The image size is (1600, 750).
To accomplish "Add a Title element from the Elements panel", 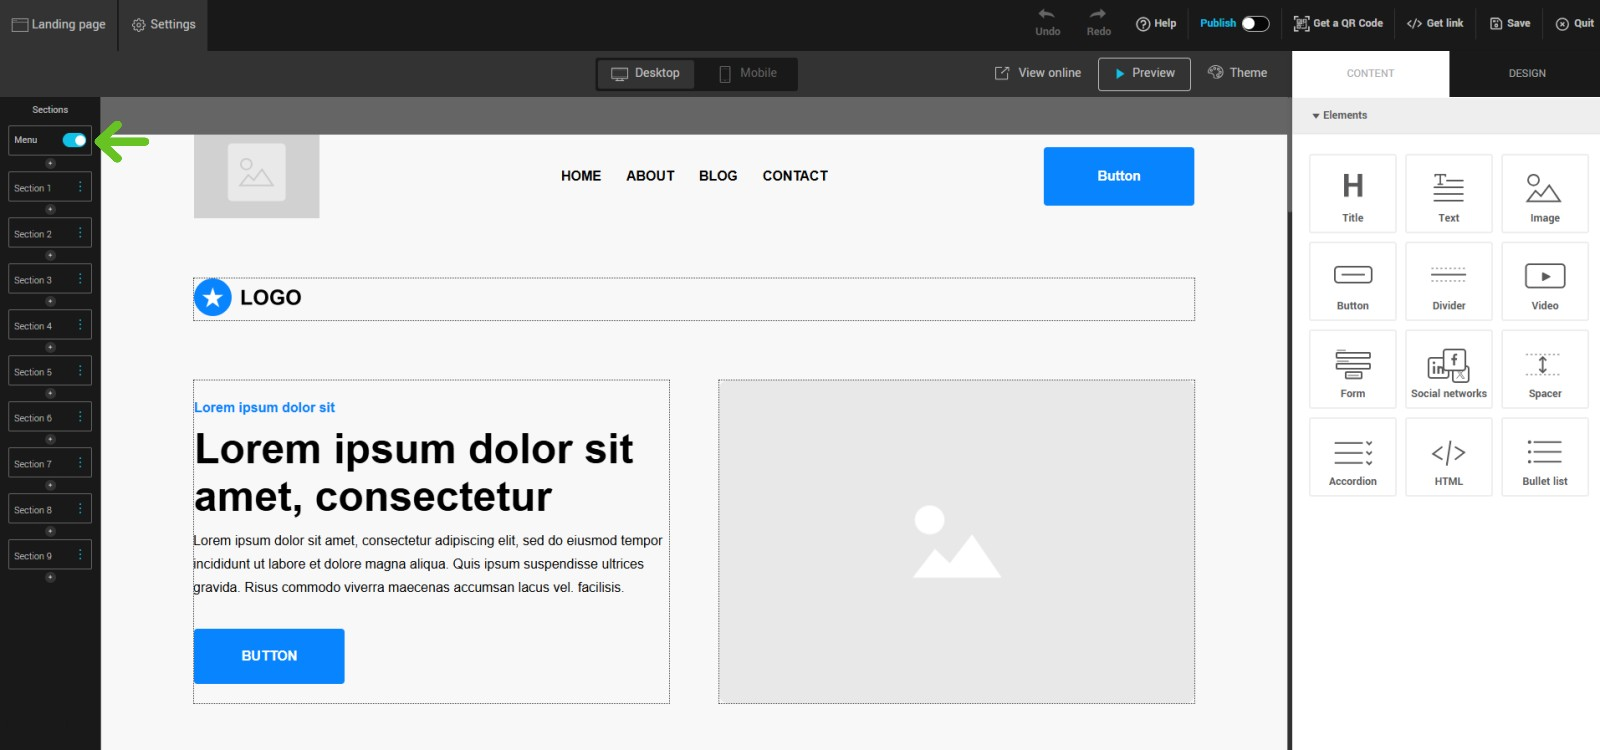I will [x=1352, y=194].
